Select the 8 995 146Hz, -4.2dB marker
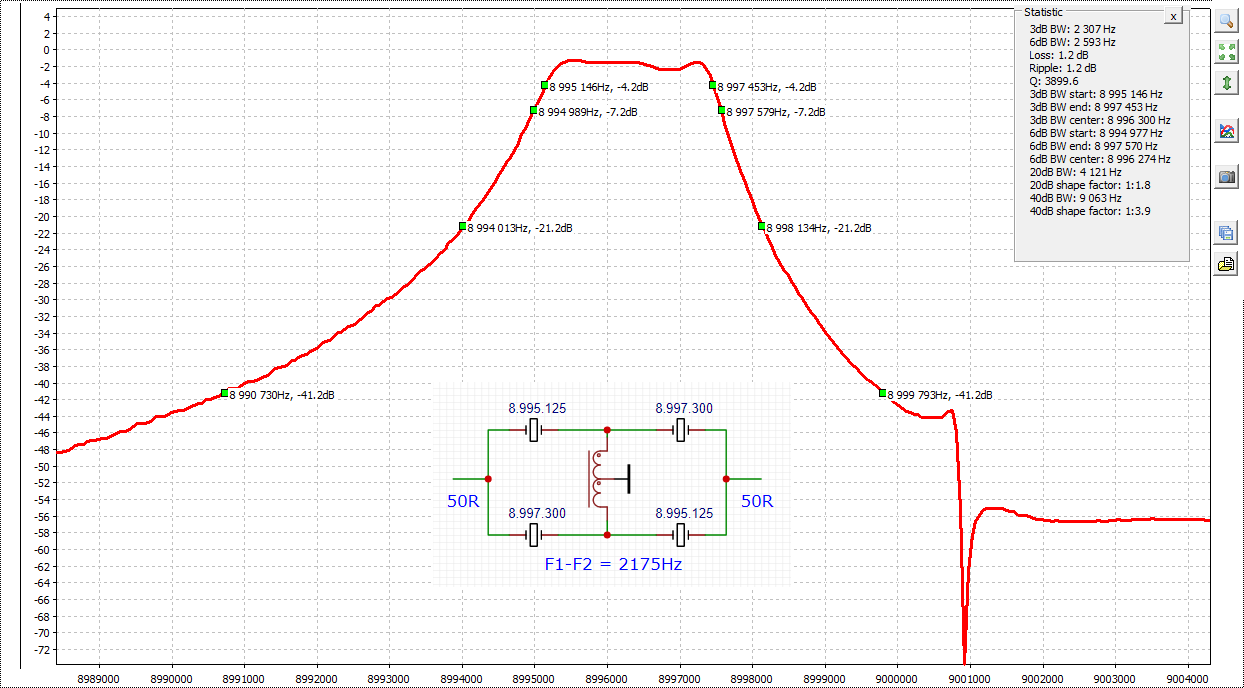The height and width of the screenshot is (688, 1244). (544, 85)
